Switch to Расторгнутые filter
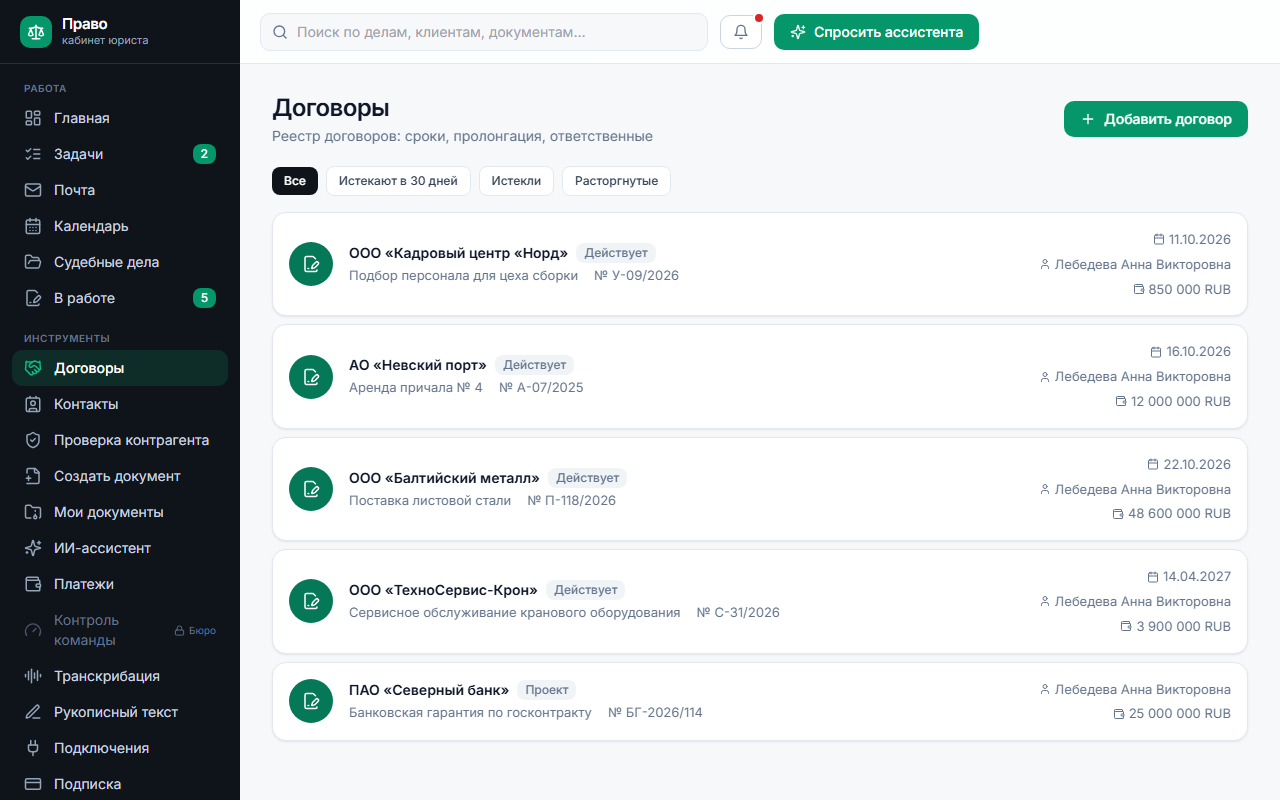Viewport: 1280px width, 800px height. click(x=616, y=181)
